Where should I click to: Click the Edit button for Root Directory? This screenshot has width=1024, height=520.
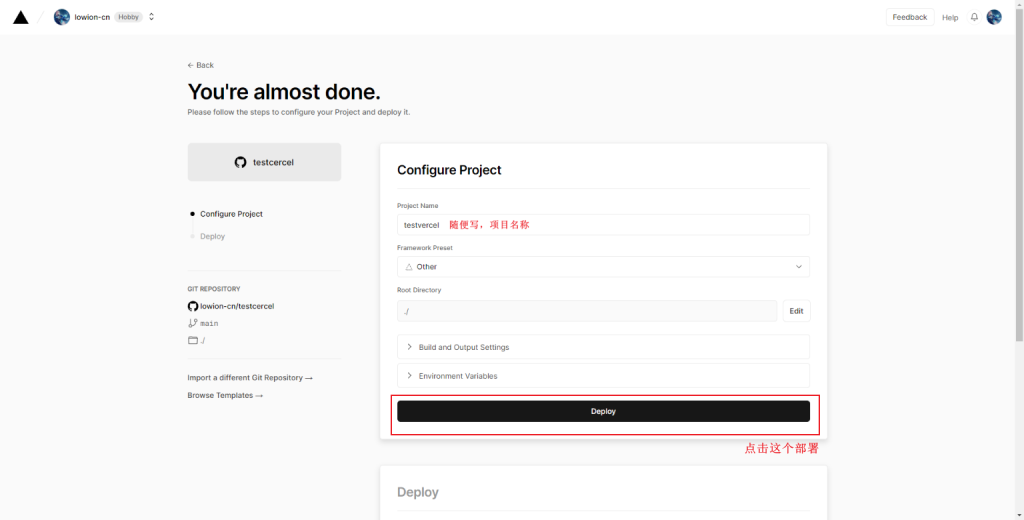coord(797,311)
